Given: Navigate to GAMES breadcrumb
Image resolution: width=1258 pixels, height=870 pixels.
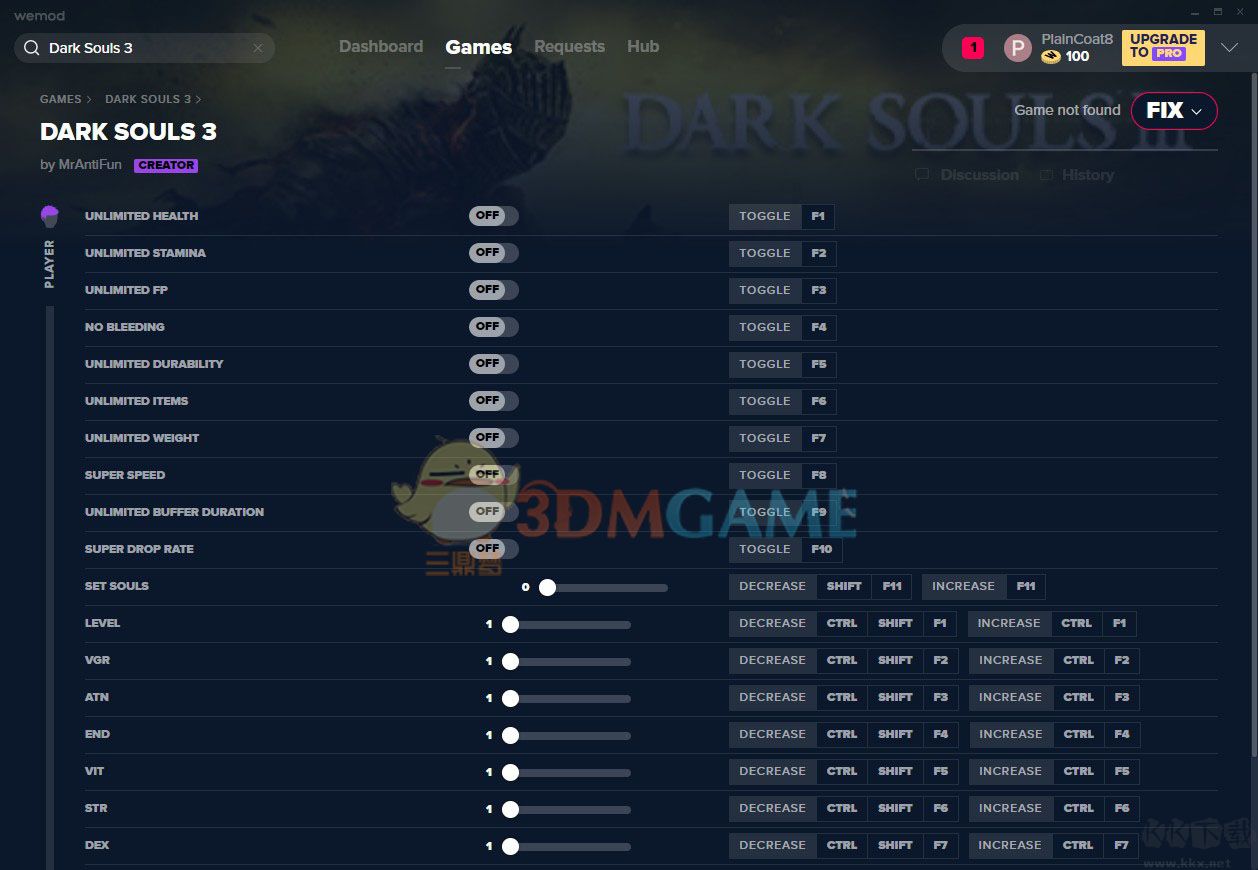Looking at the screenshot, I should coord(61,99).
